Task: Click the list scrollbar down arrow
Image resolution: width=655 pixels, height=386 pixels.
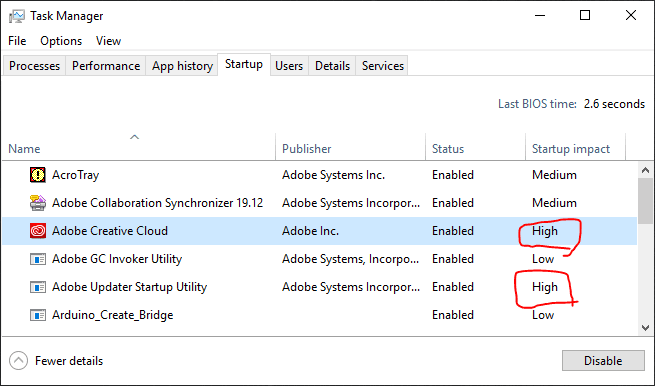Action: pyautogui.click(x=645, y=328)
